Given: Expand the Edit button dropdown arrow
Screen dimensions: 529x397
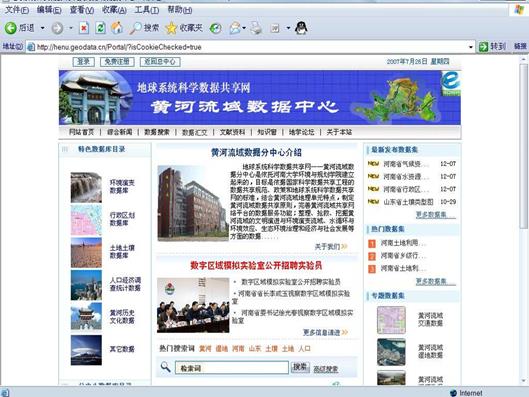Looking at the screenshot, I should click(288, 28).
